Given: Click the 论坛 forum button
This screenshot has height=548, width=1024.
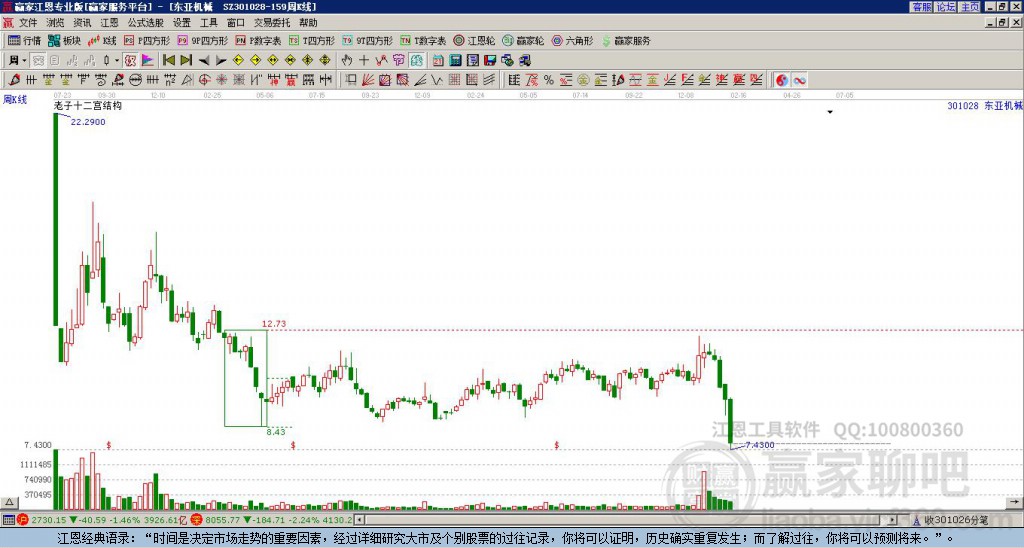Looking at the screenshot, I should (x=945, y=7).
